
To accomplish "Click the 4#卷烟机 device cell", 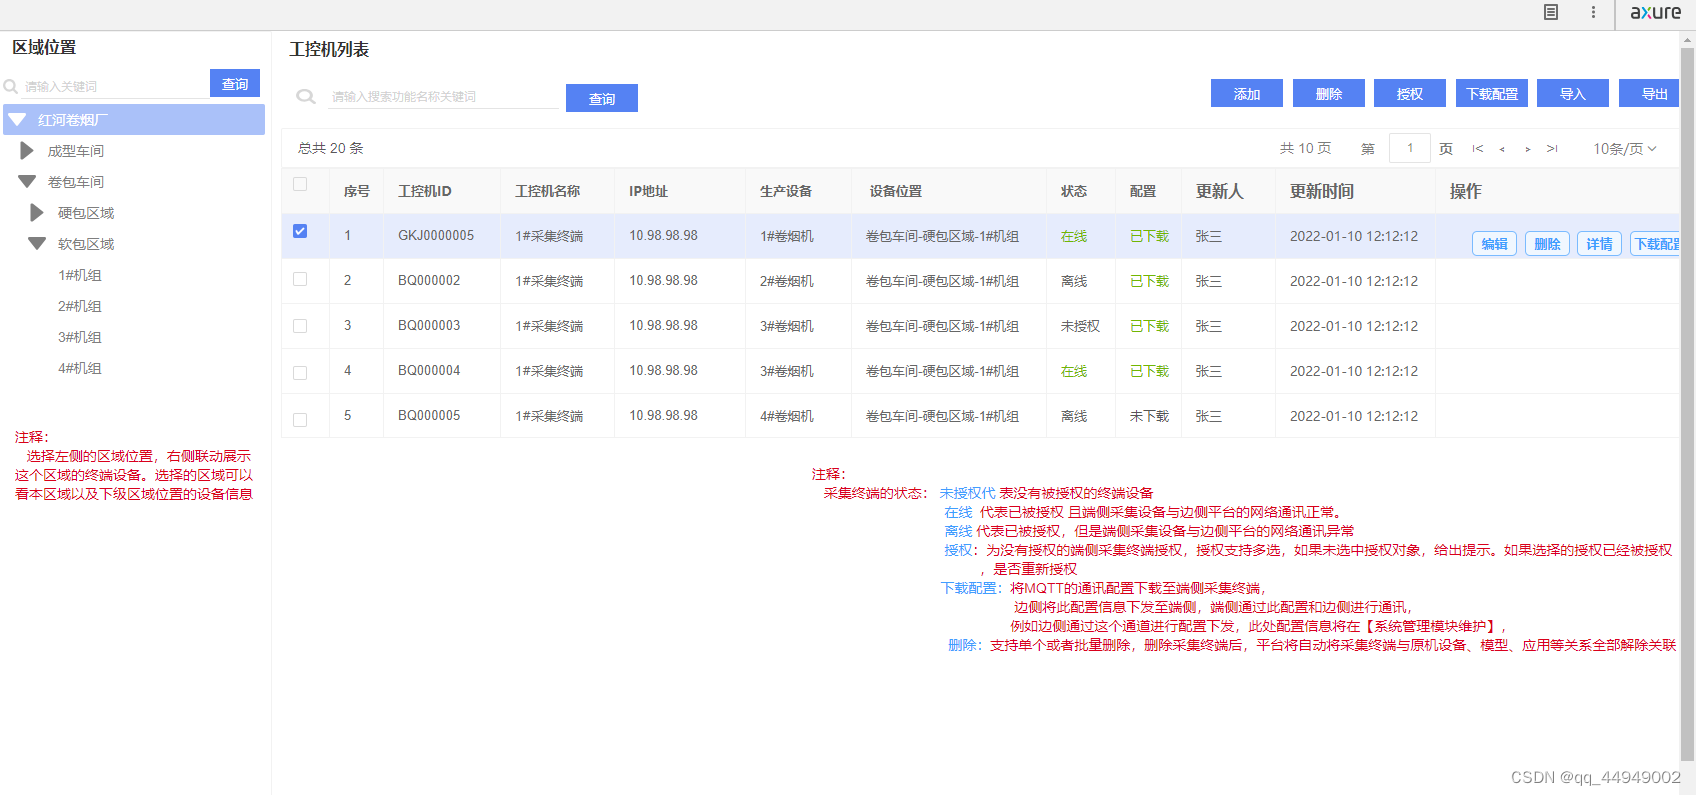I will tap(787, 416).
